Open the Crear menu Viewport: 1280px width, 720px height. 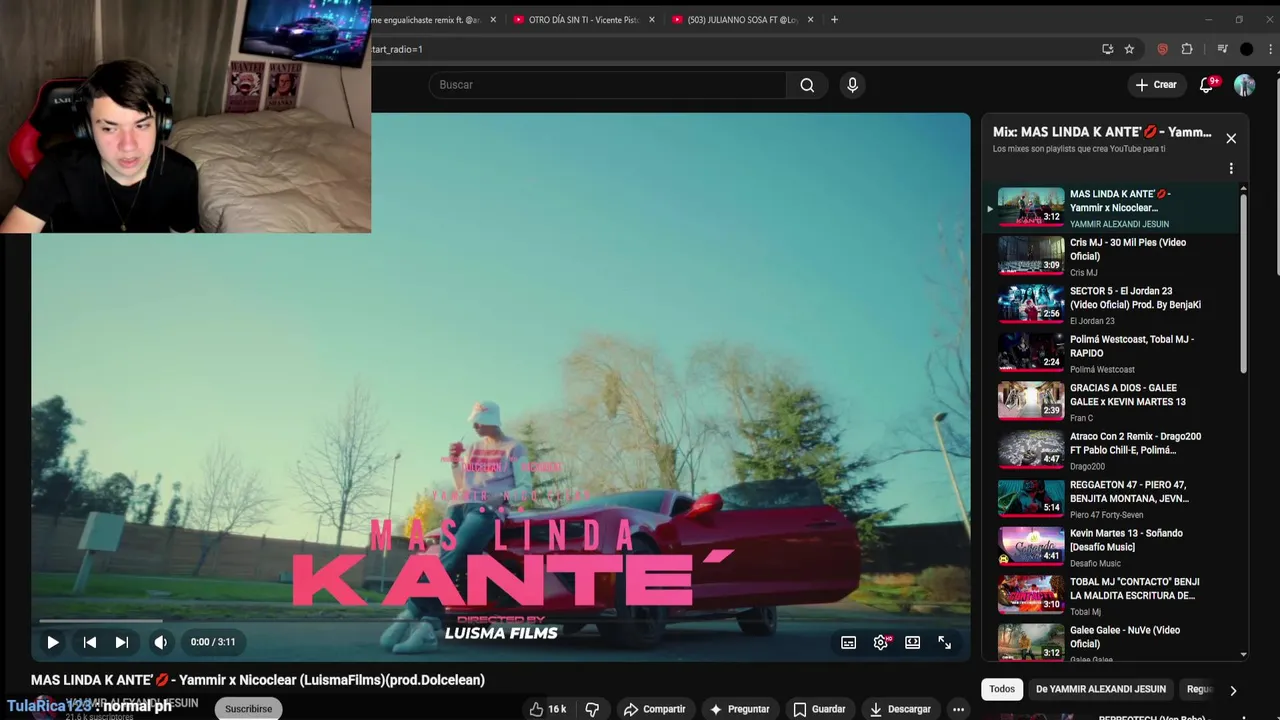[x=1156, y=85]
